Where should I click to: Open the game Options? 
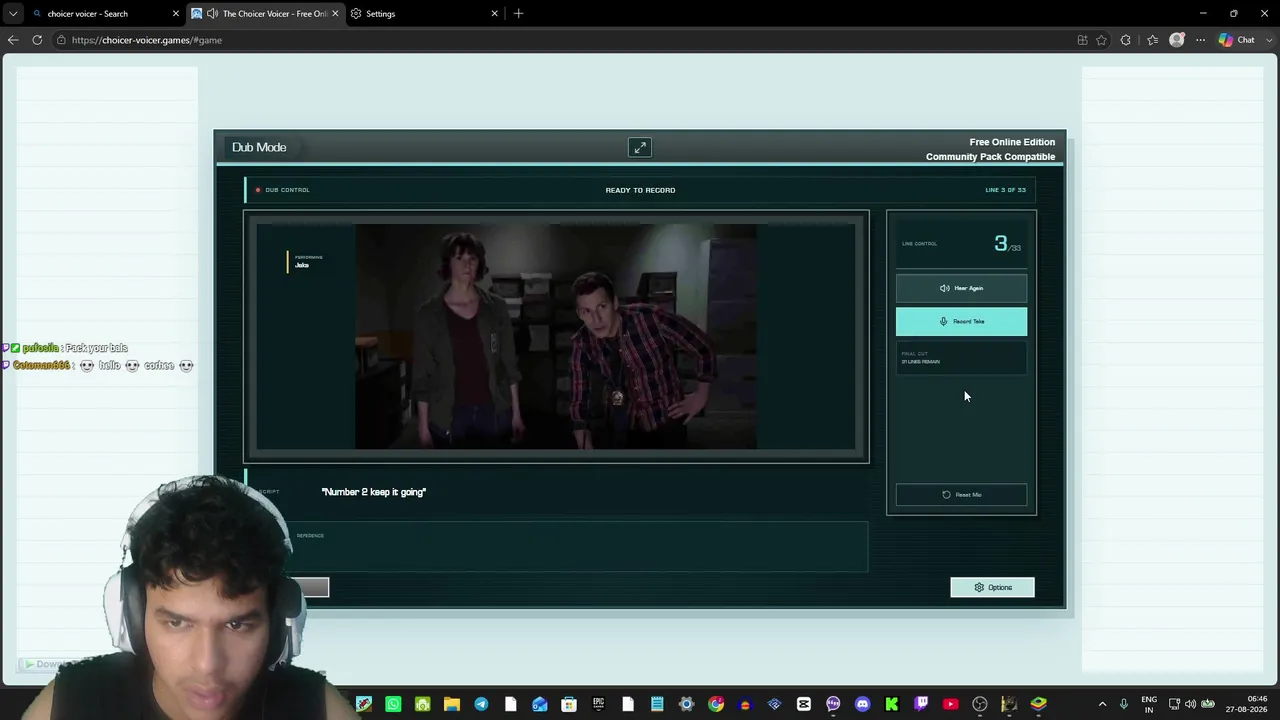click(x=992, y=587)
